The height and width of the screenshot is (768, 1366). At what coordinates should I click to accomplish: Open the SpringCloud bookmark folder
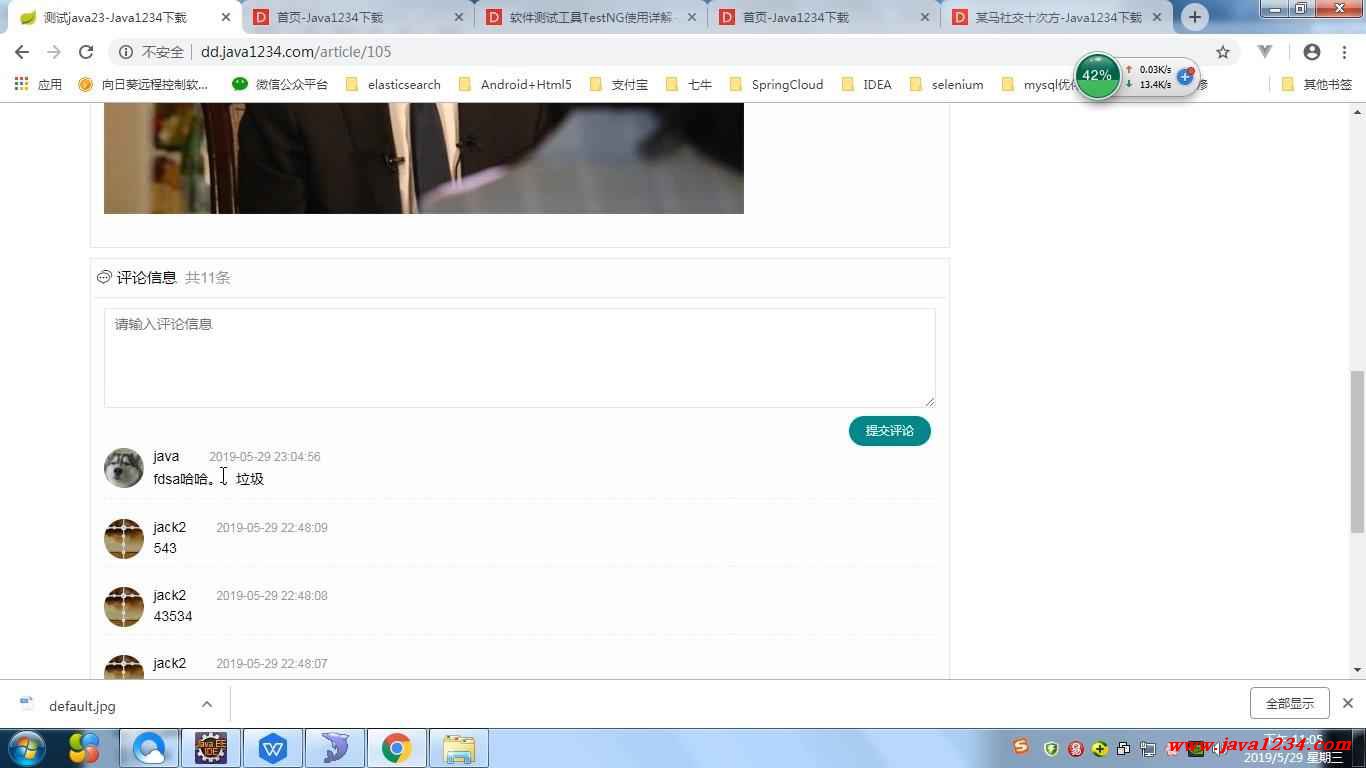tap(777, 84)
